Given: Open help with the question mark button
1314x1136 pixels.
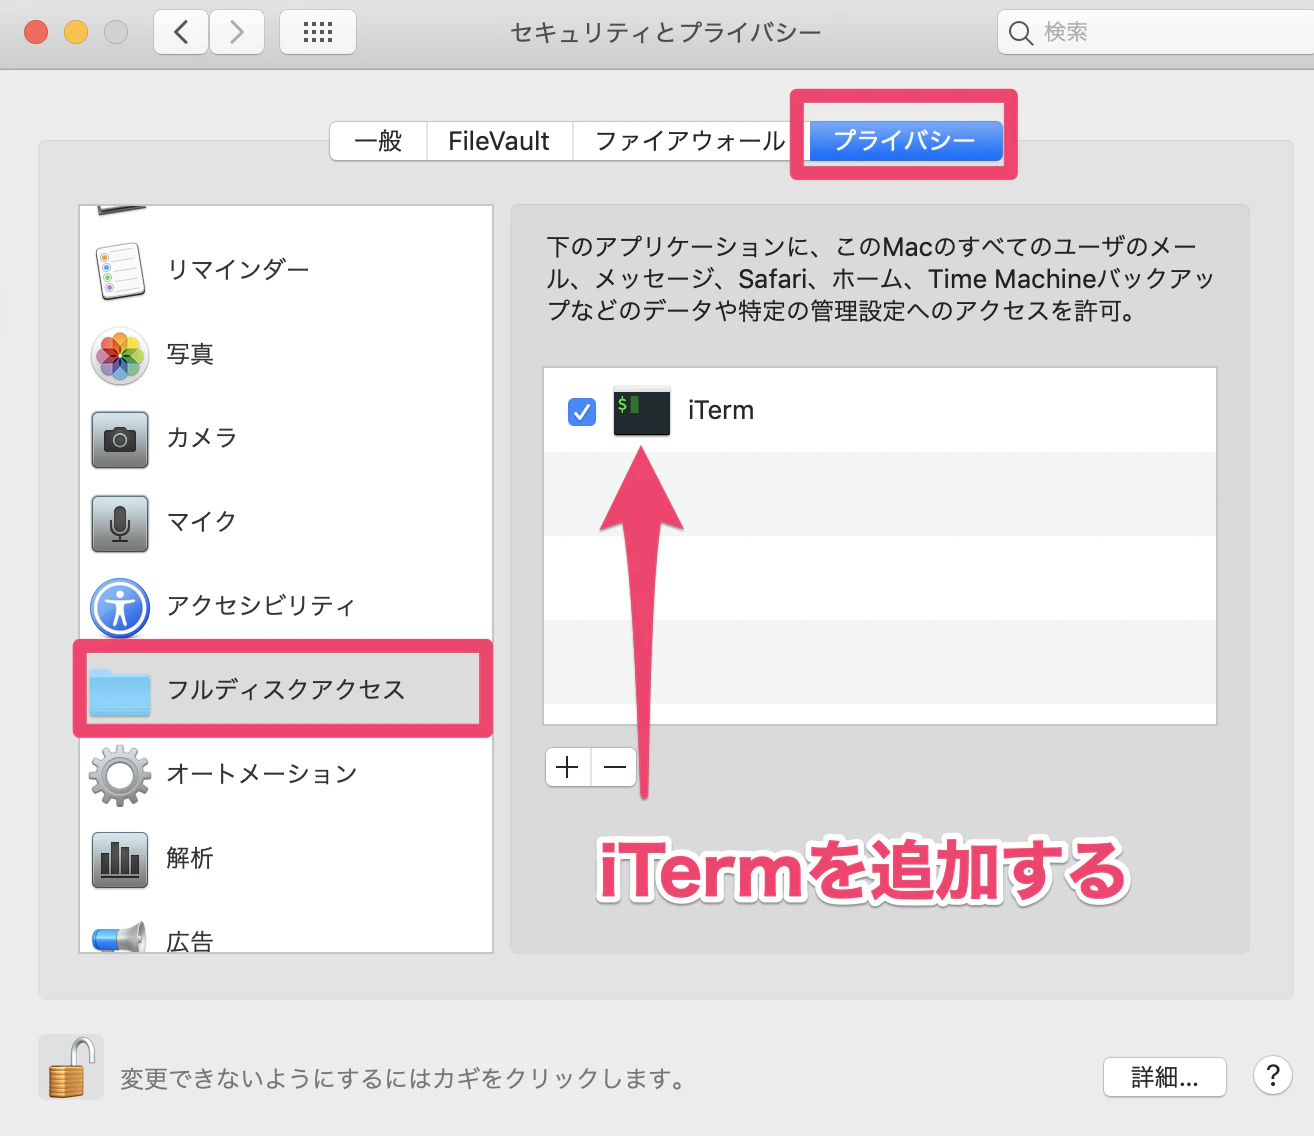Looking at the screenshot, I should [x=1273, y=1076].
